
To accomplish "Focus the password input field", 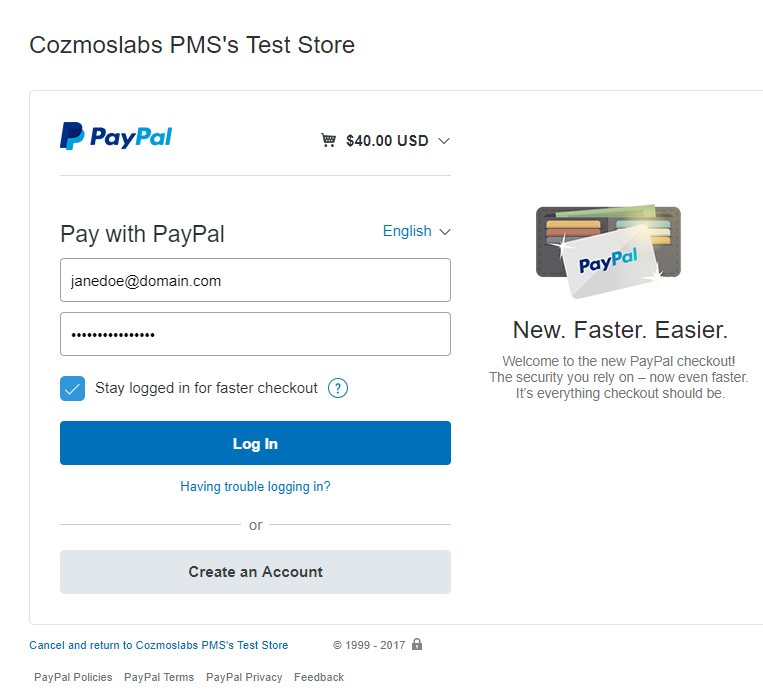I will pos(255,334).
